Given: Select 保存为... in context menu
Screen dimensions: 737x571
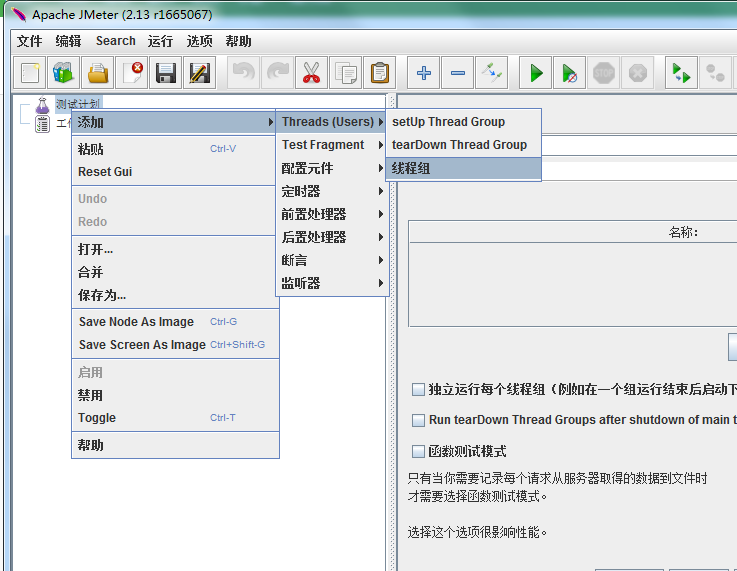Looking at the screenshot, I should coord(173,295).
